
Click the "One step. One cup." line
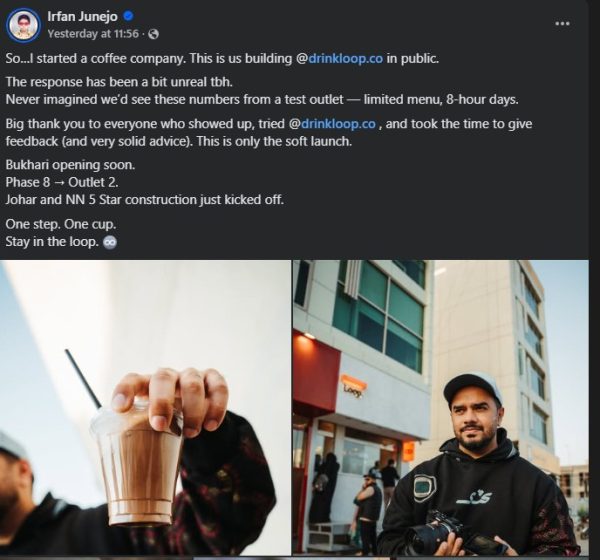[x=60, y=224]
